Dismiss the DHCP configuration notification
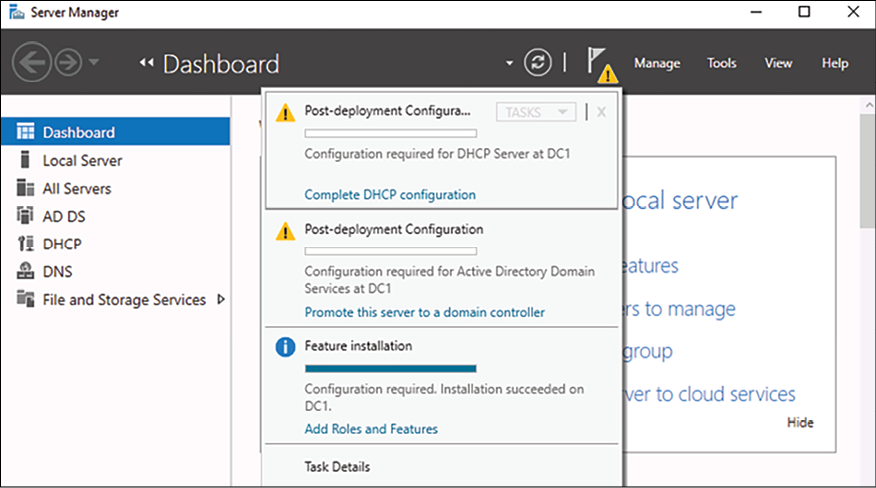 (601, 112)
